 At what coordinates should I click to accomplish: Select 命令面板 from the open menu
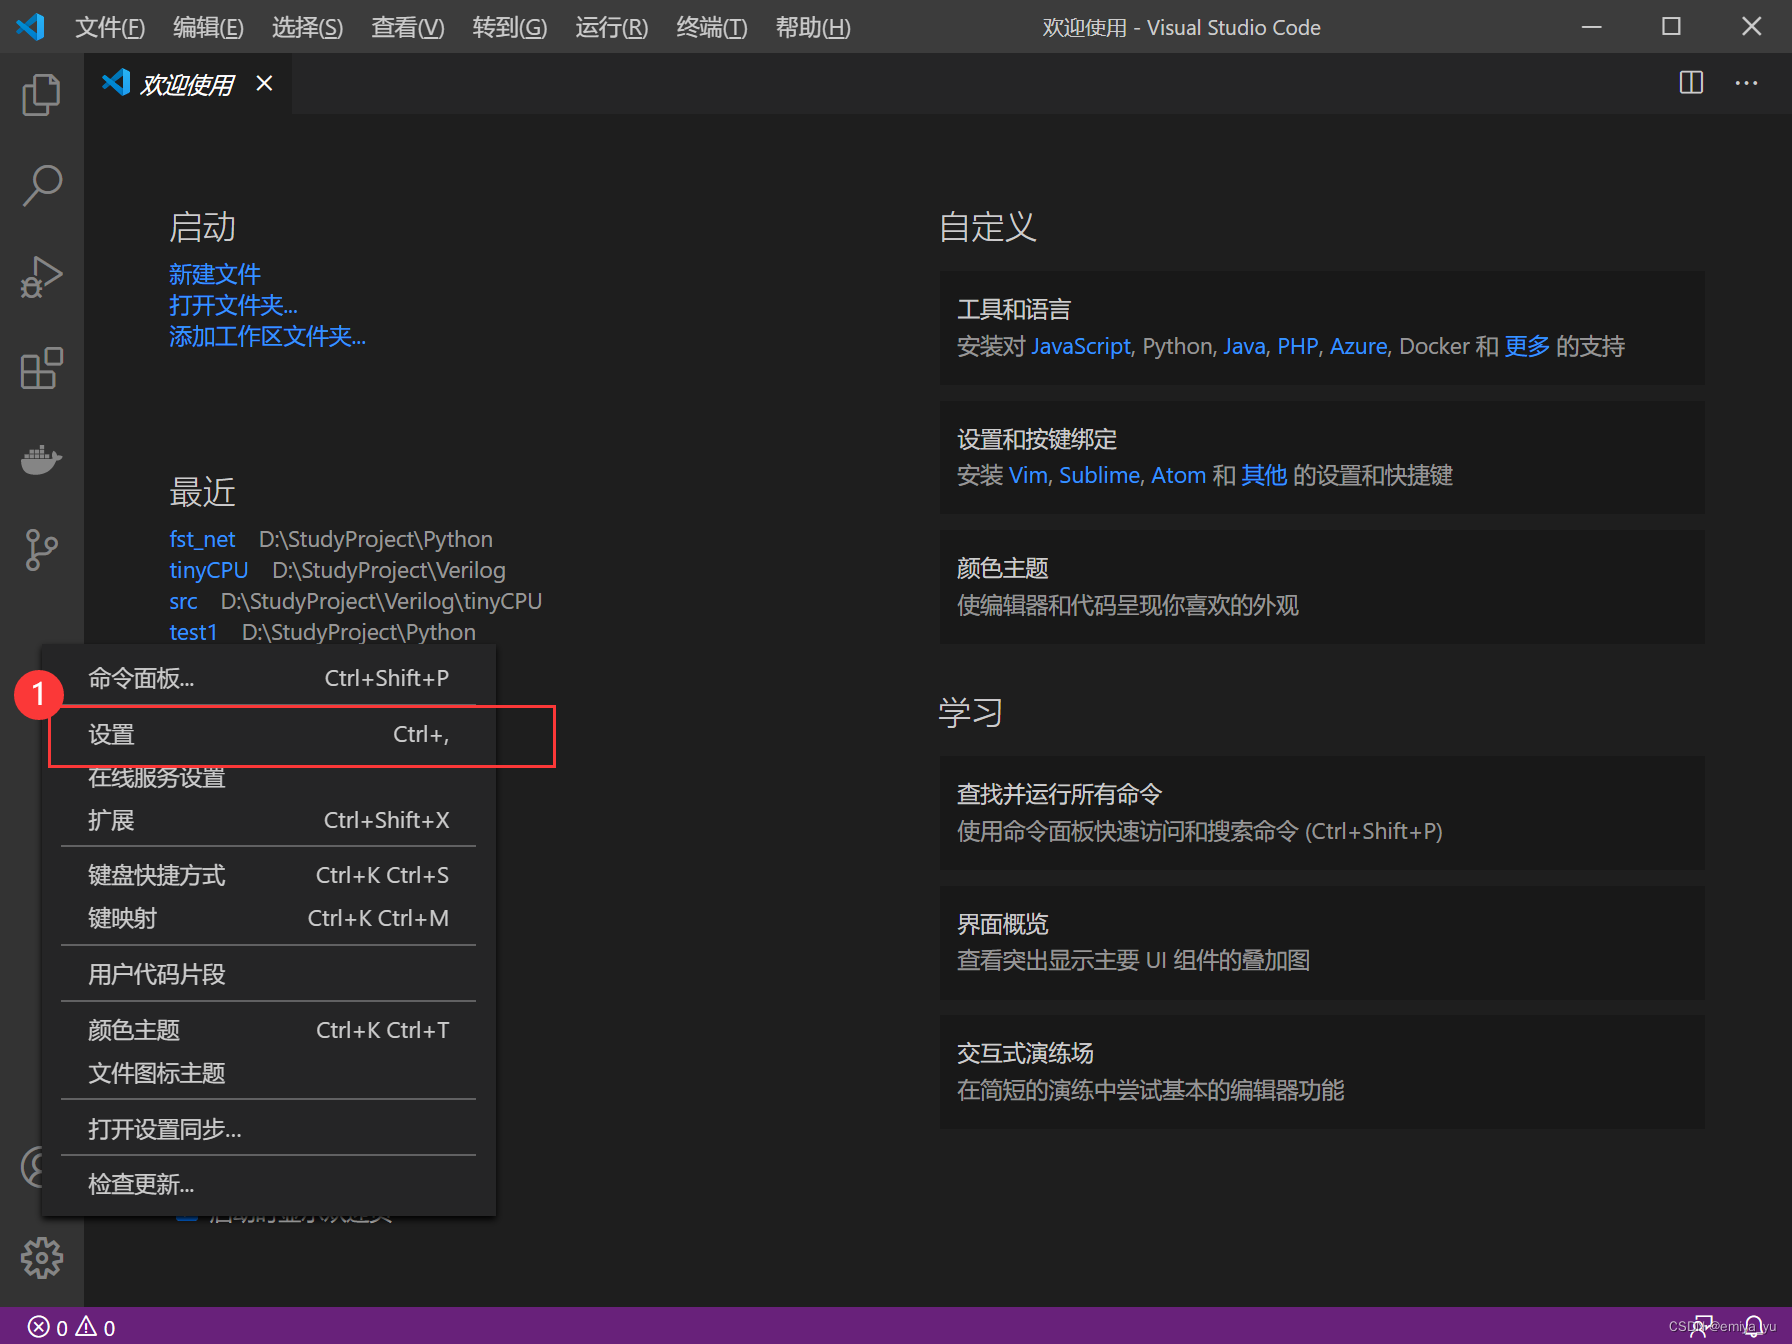pos(140,678)
